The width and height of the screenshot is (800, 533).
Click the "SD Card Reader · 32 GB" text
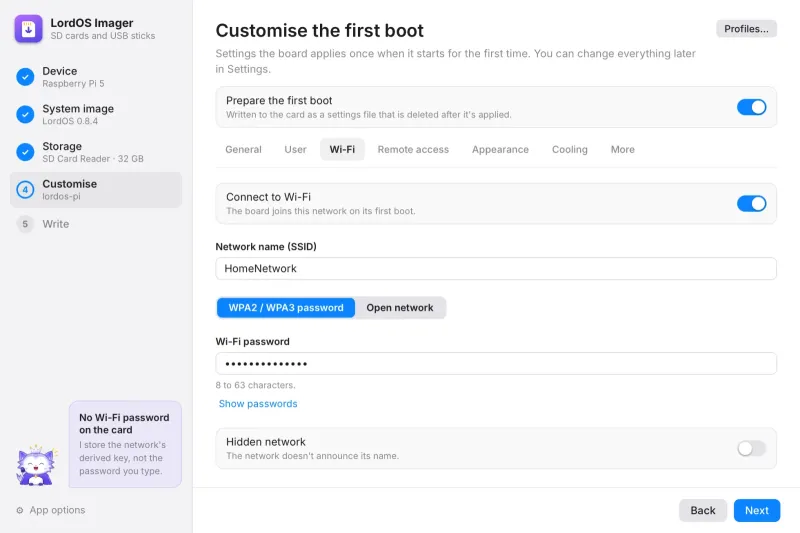(93, 159)
